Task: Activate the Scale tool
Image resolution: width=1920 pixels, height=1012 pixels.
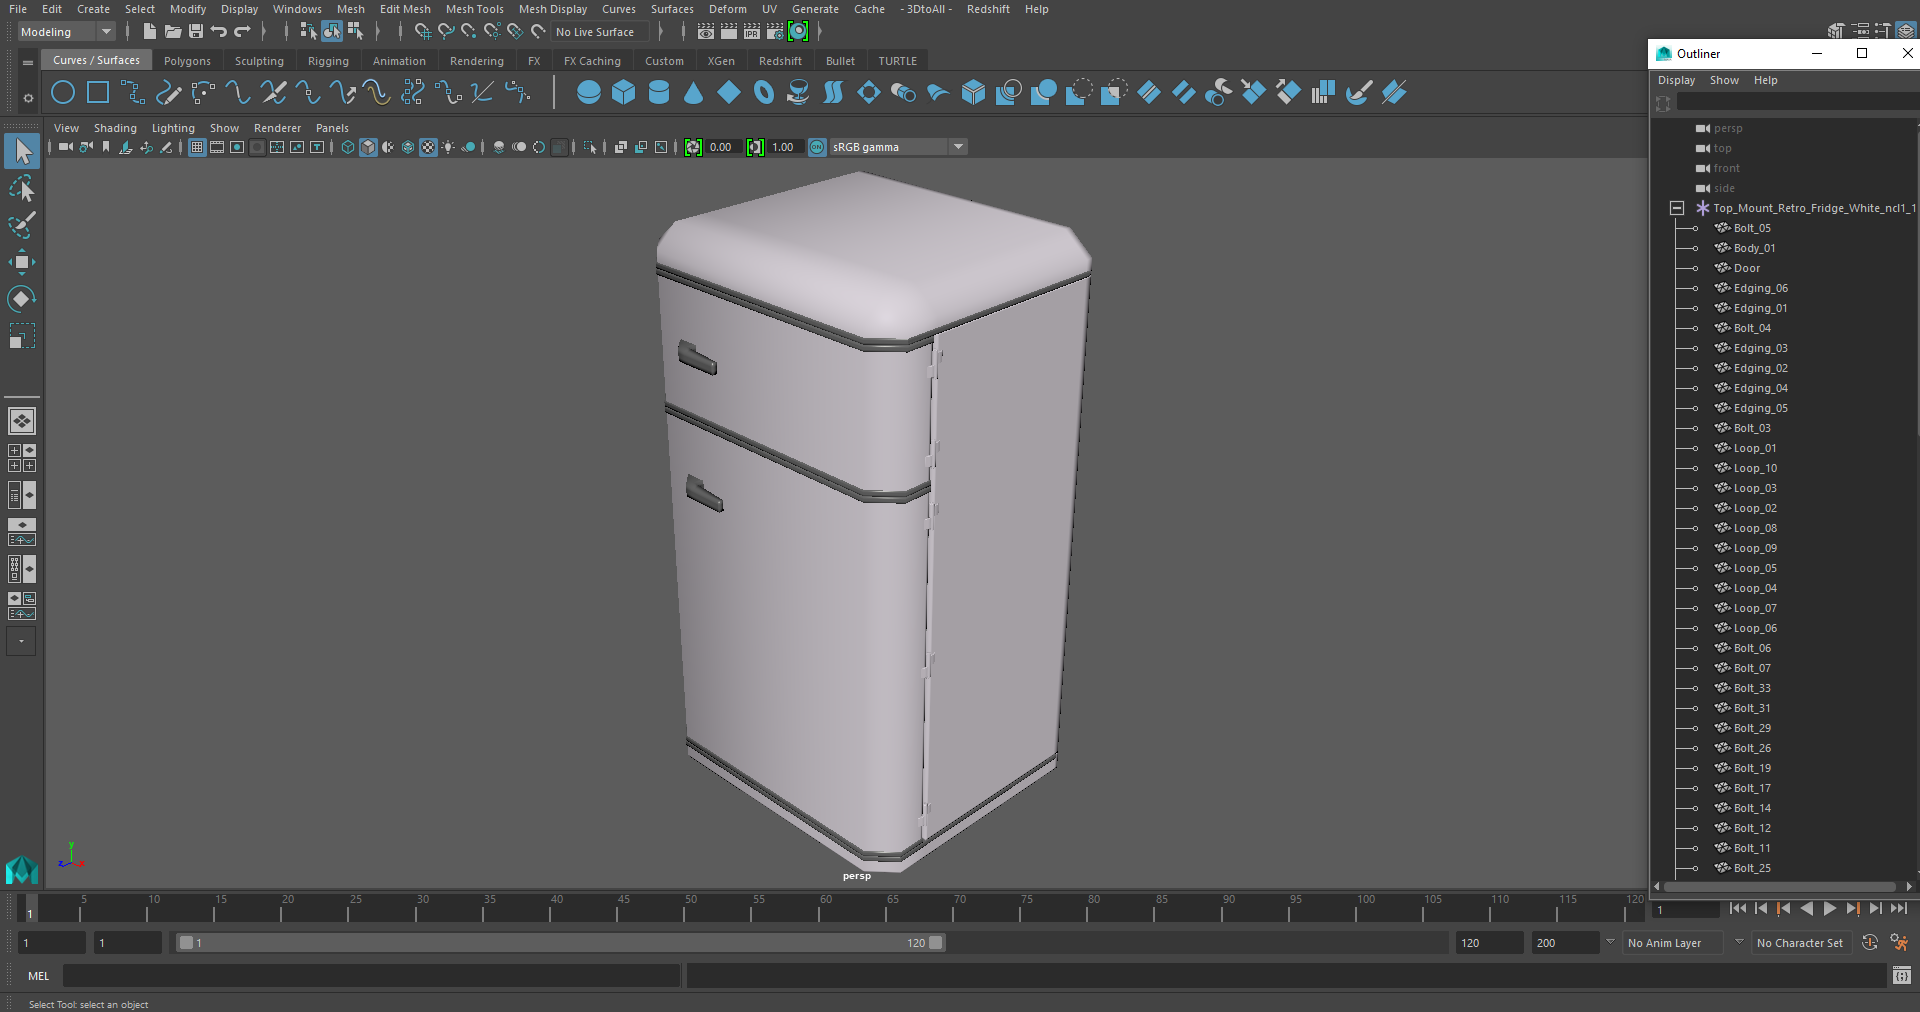Action: pyautogui.click(x=21, y=336)
